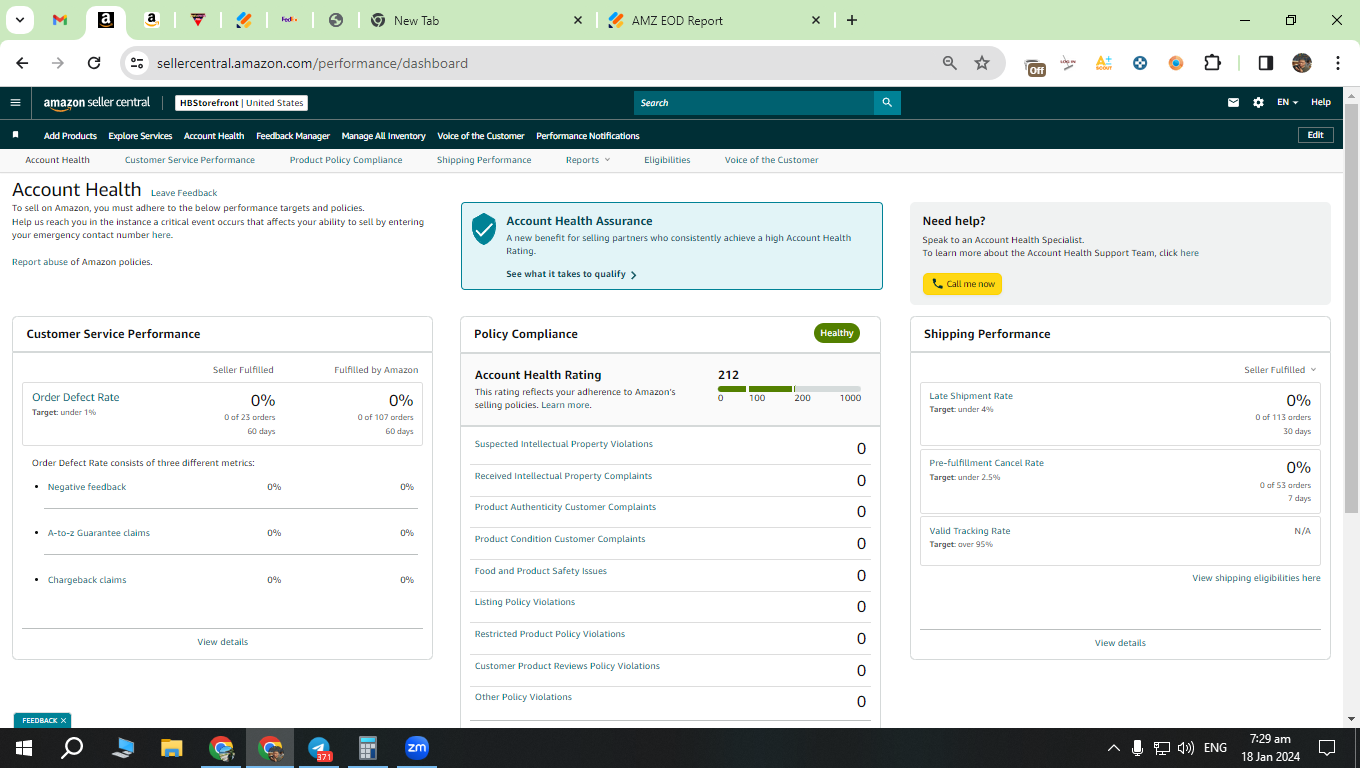Open the tab search dropdown arrow

coord(19,20)
